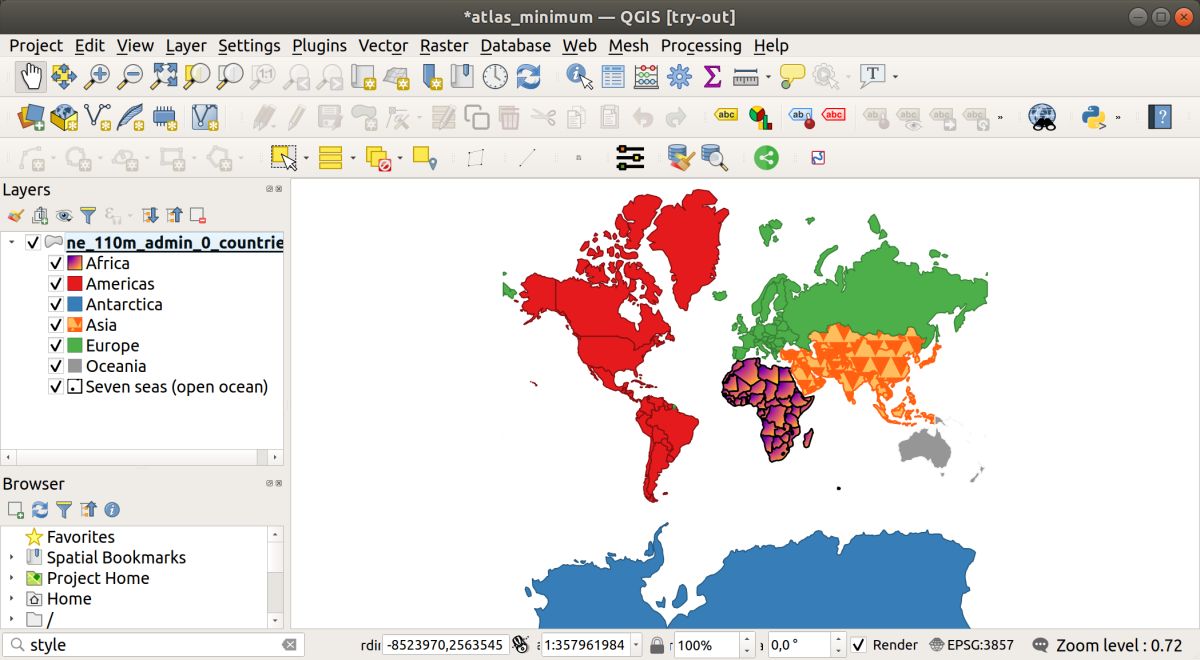This screenshot has width=1200, height=660.
Task: Click the Refresh map toolbar icon
Action: 528,75
